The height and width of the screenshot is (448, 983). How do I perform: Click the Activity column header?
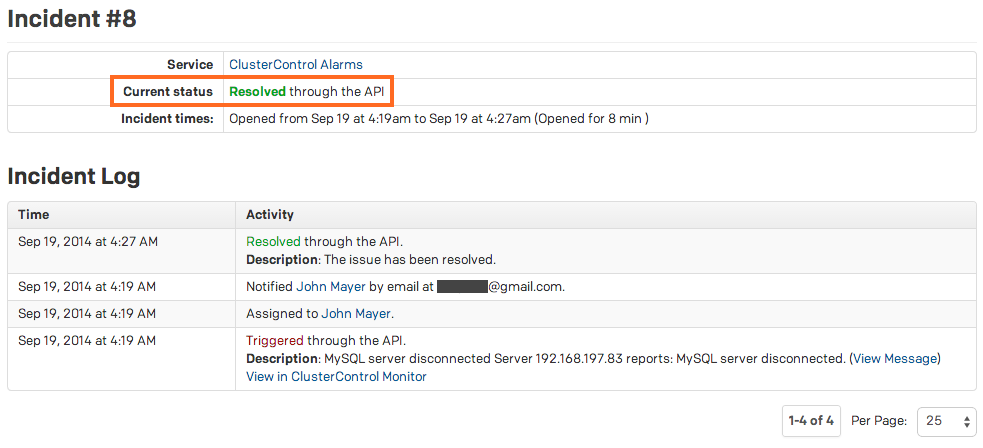(x=270, y=215)
